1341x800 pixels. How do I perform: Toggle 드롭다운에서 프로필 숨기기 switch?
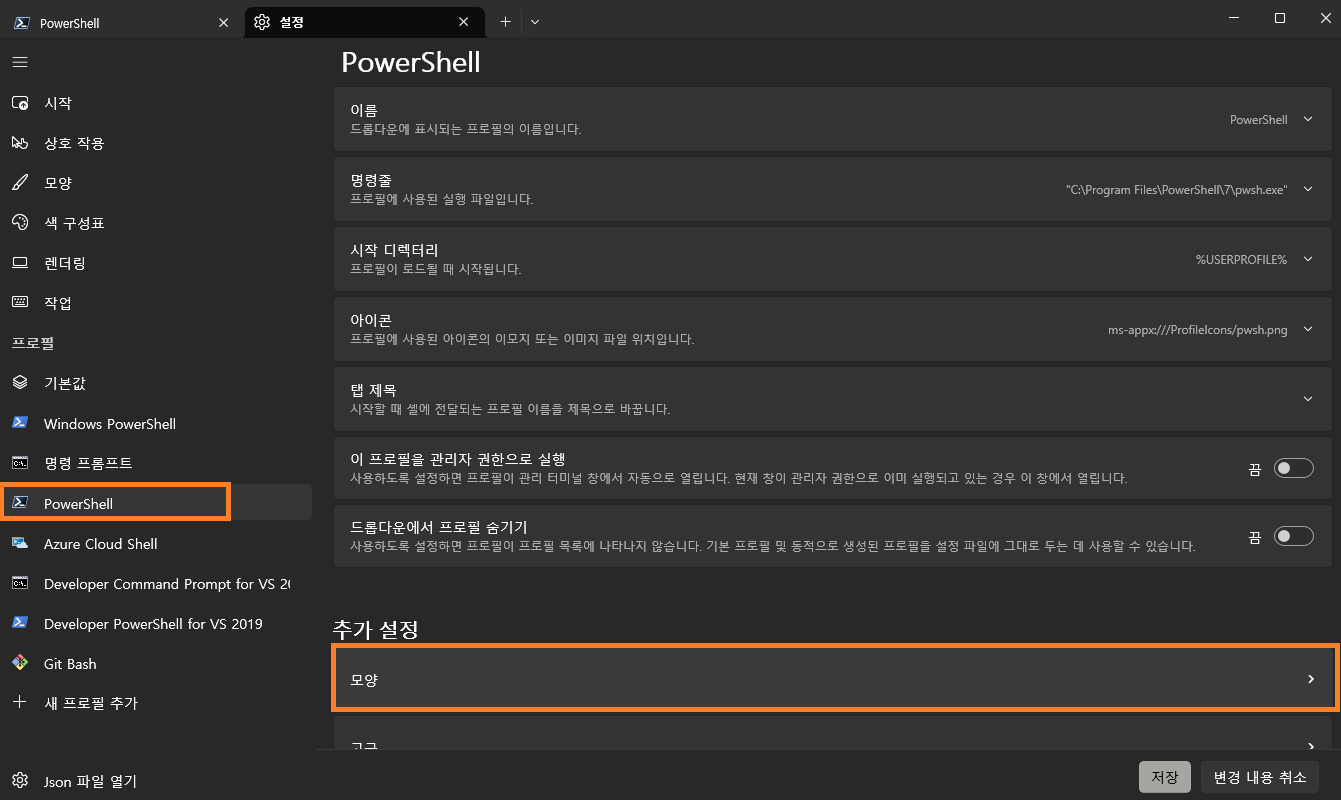coord(1293,537)
